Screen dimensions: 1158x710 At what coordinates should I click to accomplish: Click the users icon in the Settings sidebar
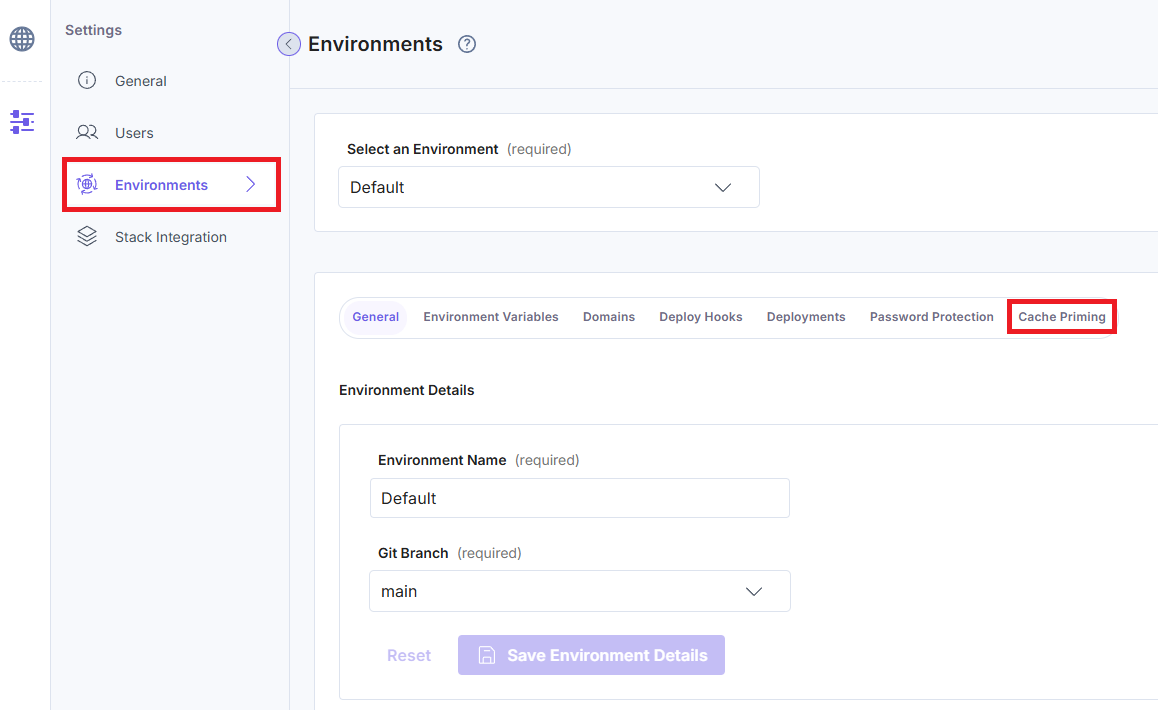pos(86,132)
